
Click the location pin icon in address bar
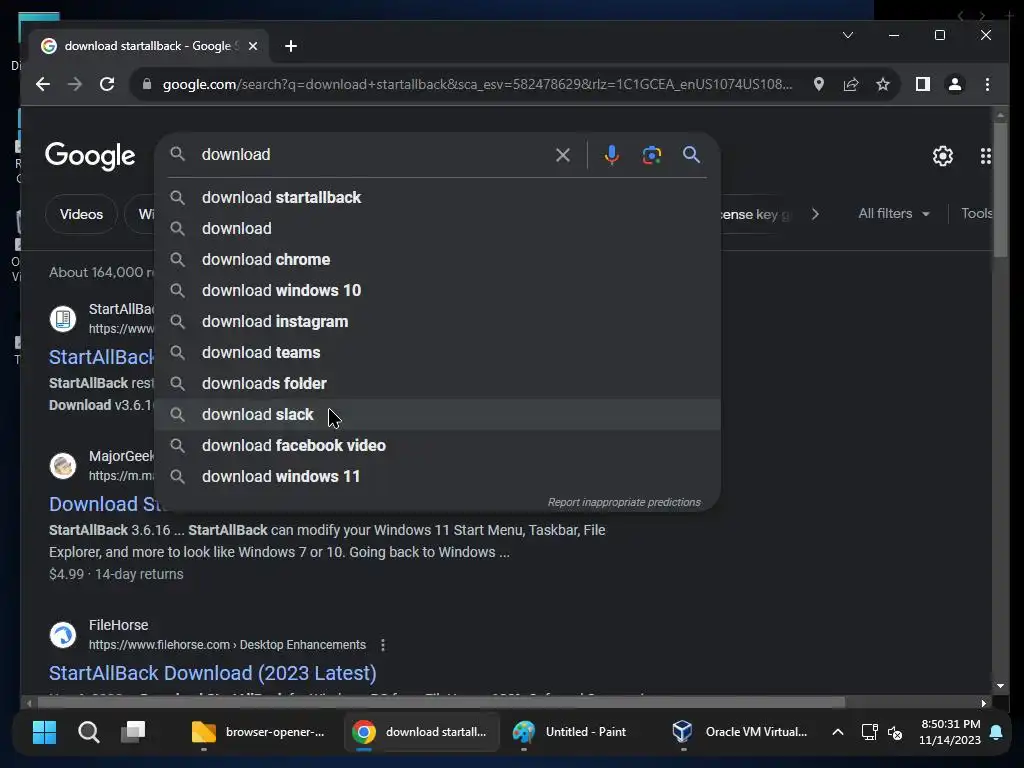point(818,84)
